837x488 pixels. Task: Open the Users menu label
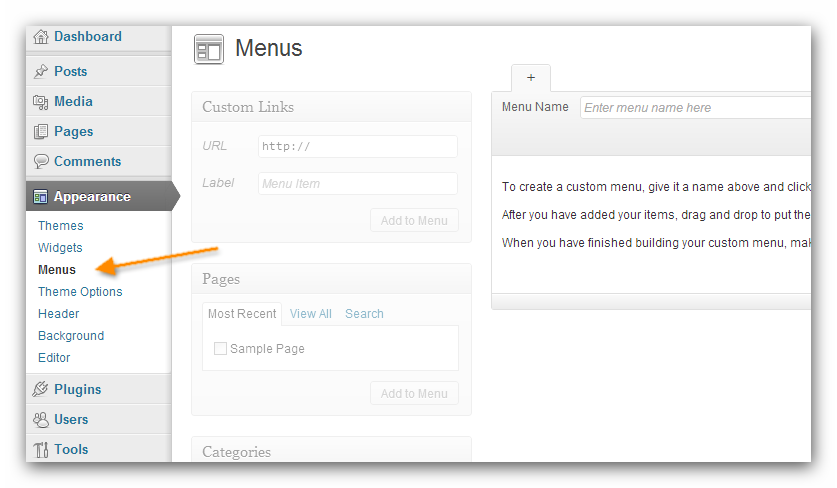tap(71, 420)
